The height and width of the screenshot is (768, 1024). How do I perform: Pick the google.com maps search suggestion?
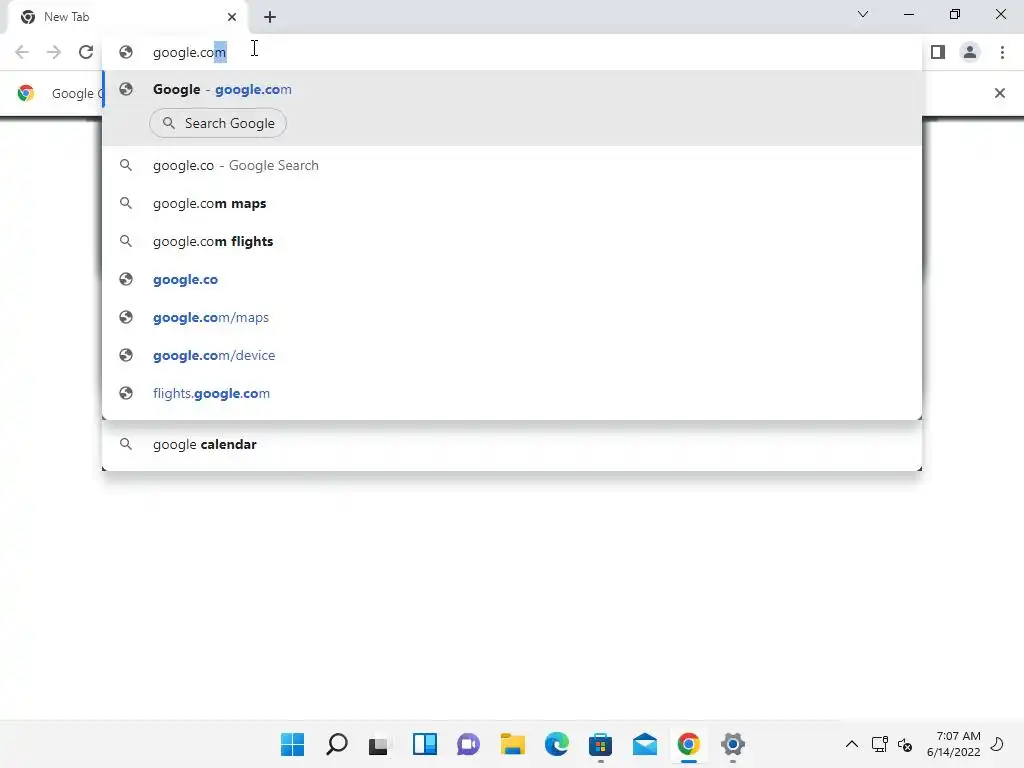pyautogui.click(x=512, y=204)
